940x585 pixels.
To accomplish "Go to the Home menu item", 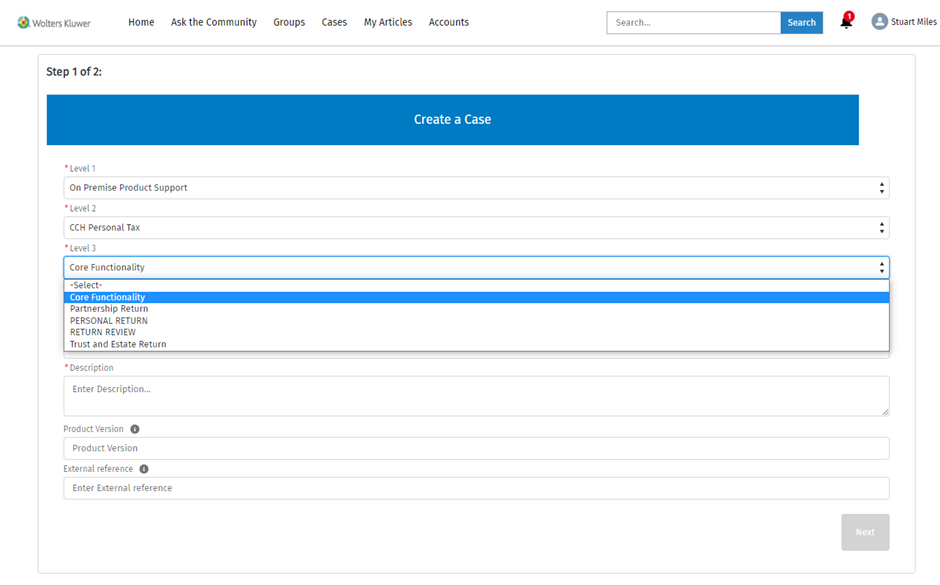I will [141, 22].
